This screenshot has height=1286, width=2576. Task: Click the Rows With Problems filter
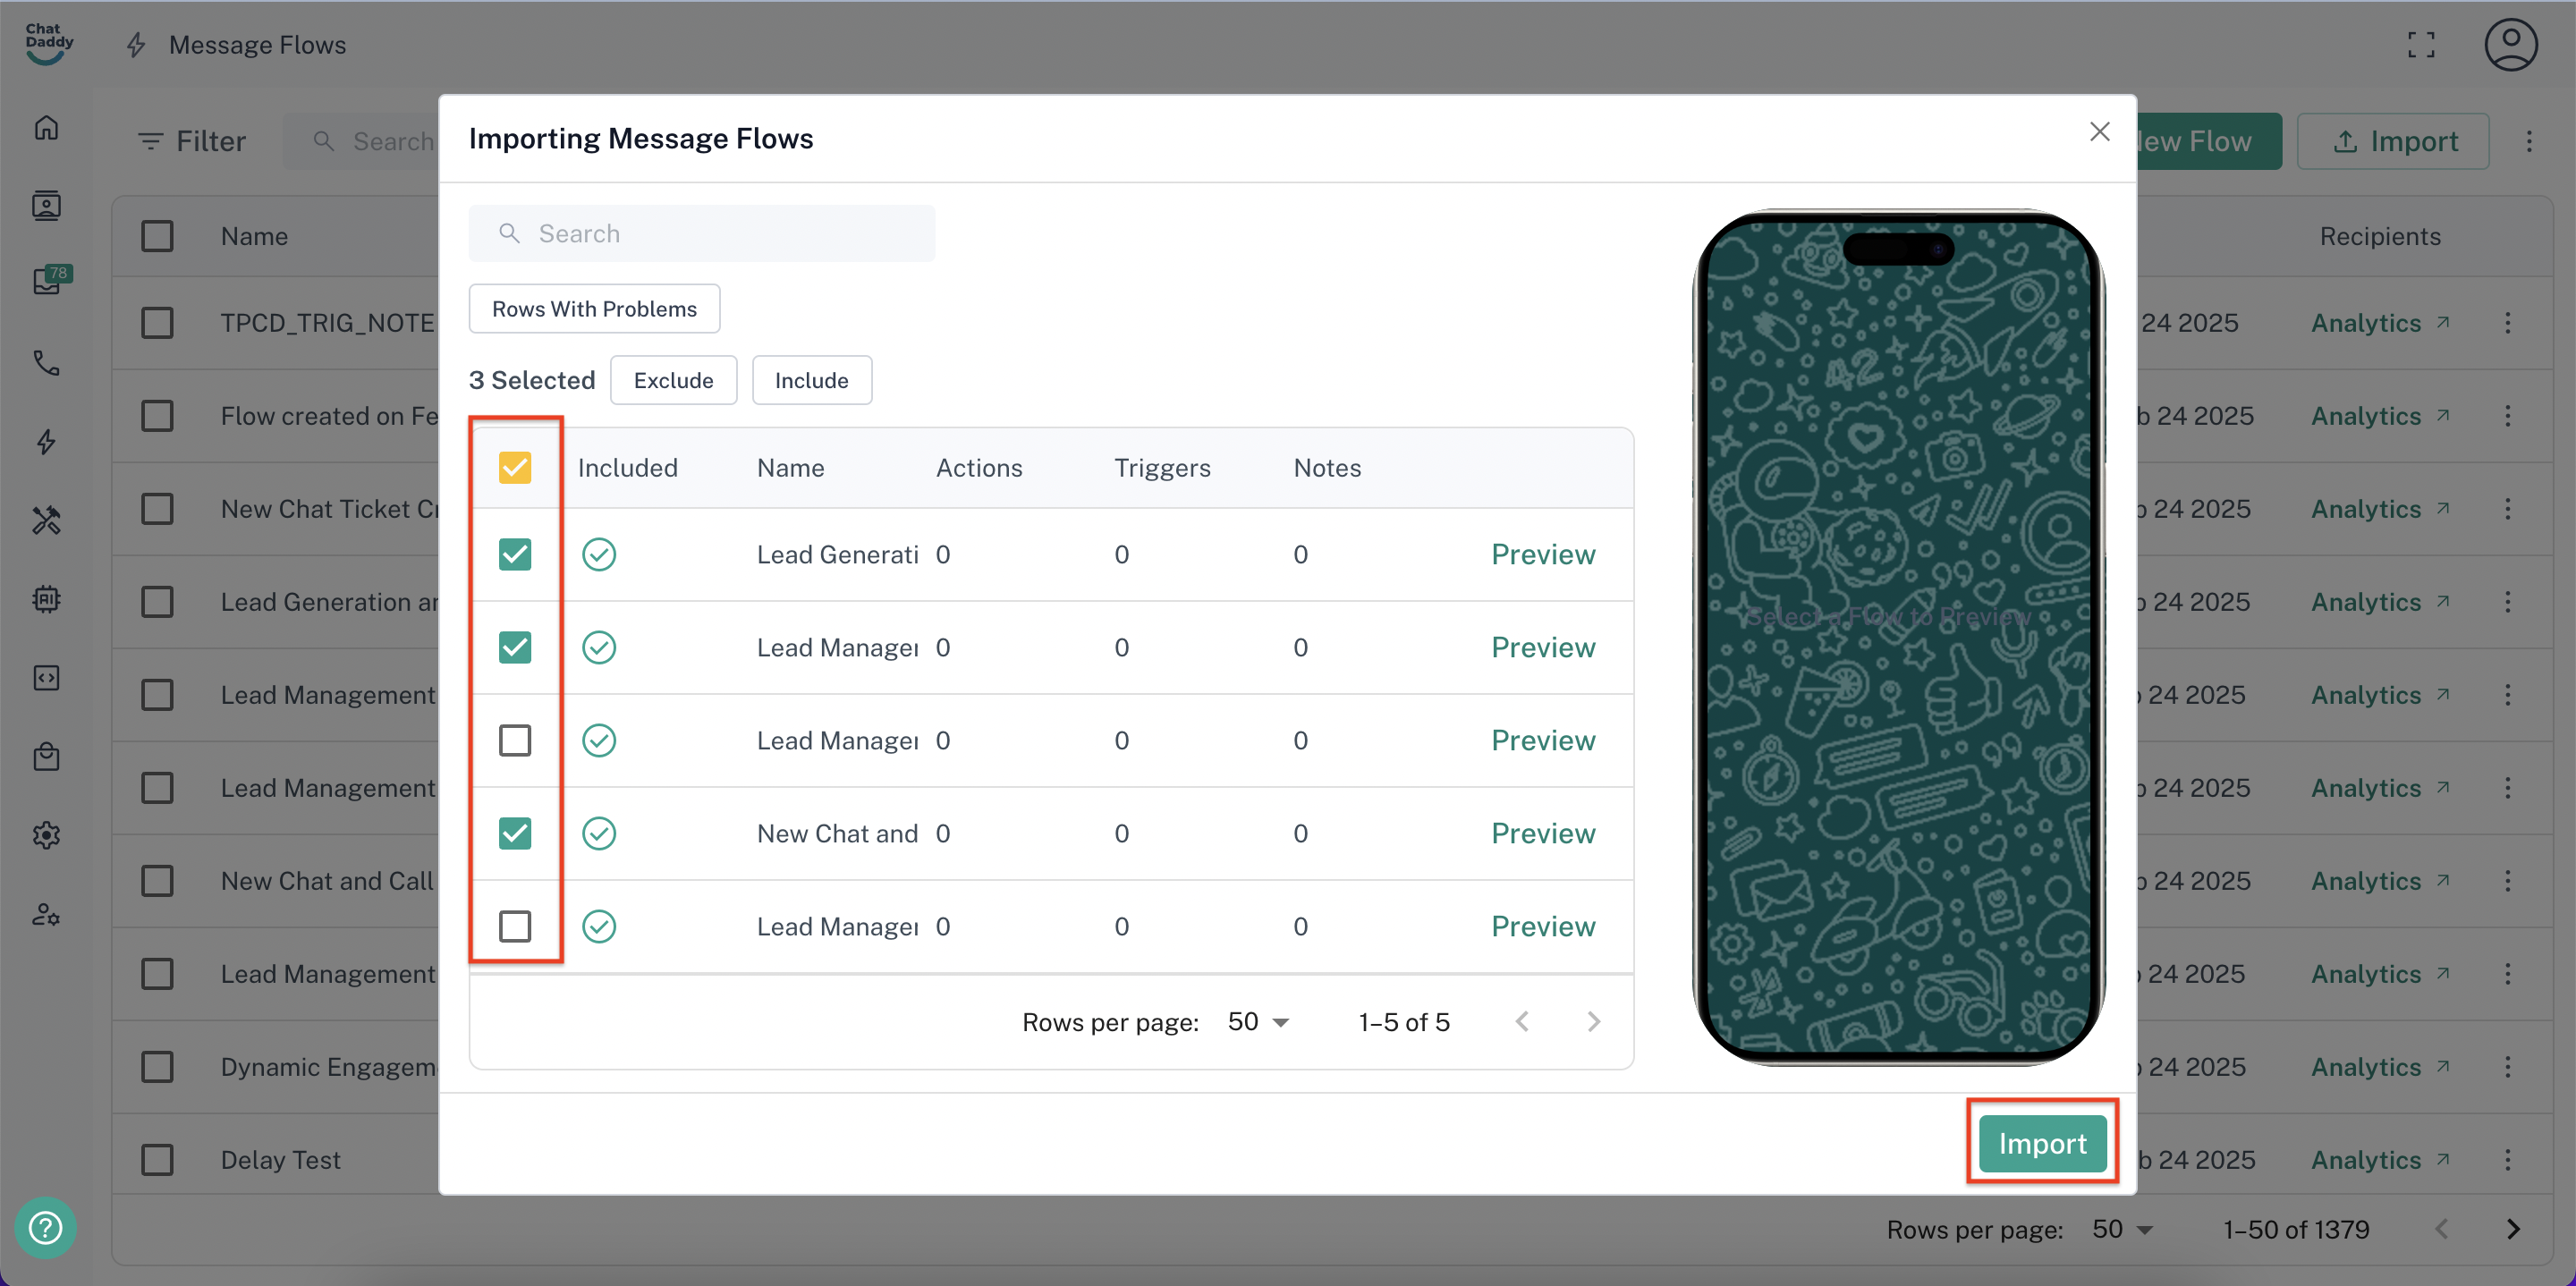coord(594,309)
